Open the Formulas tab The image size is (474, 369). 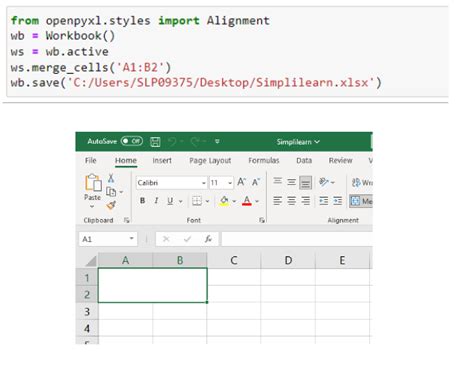pyautogui.click(x=264, y=160)
